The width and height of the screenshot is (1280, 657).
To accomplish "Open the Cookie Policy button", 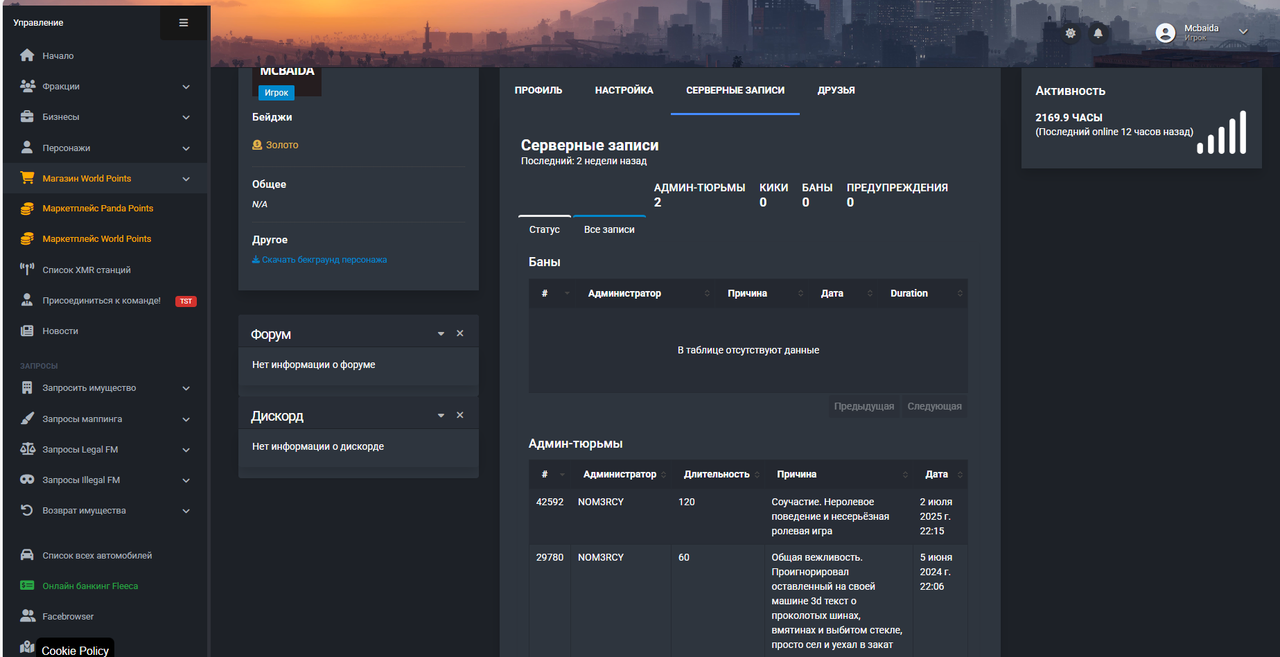I will tap(75, 649).
